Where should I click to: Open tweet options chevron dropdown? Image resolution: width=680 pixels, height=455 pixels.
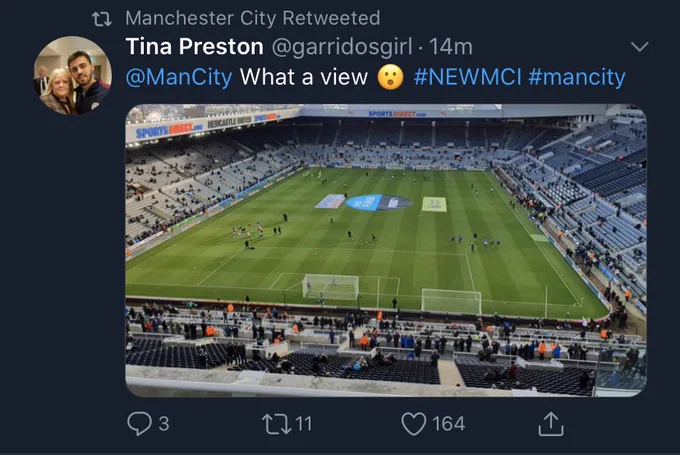click(x=639, y=46)
